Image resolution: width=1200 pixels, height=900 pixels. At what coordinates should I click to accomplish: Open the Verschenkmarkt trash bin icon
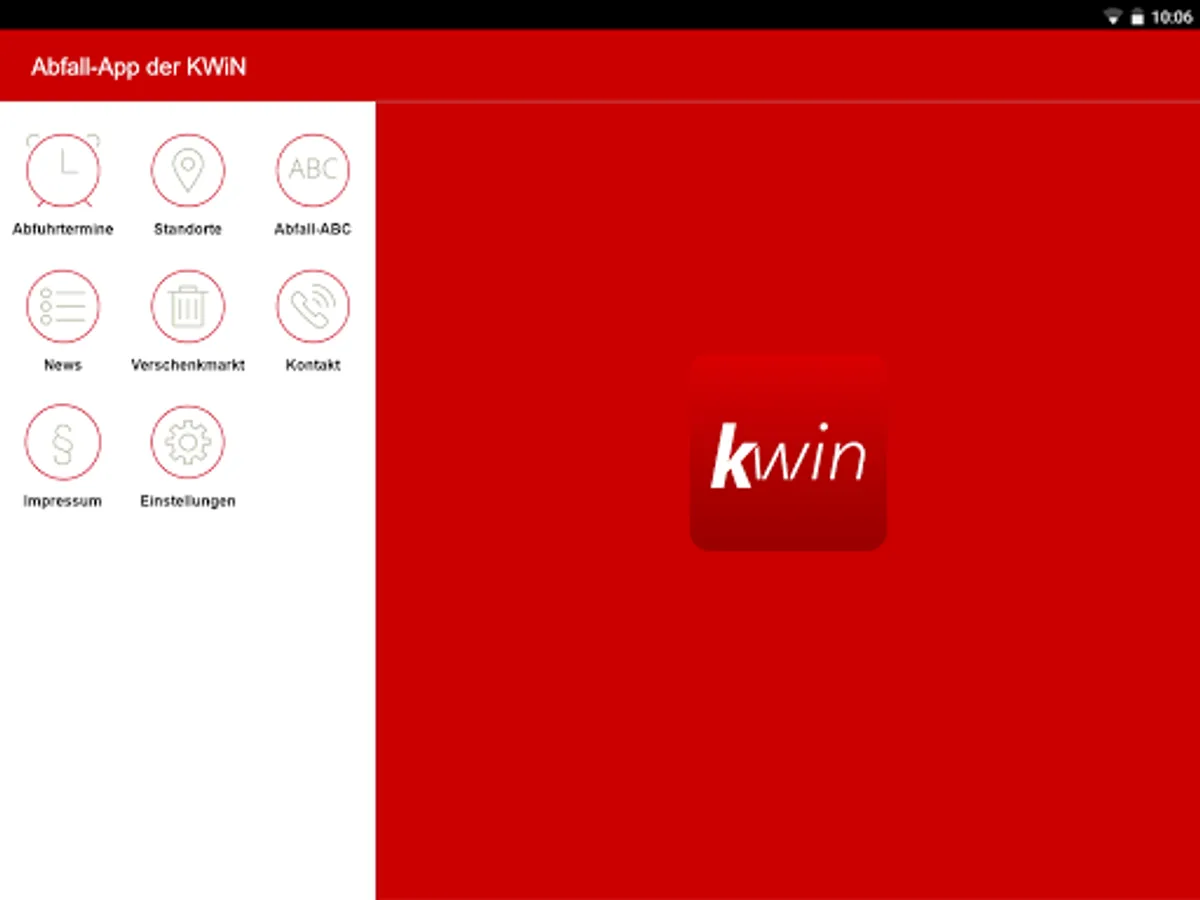tap(188, 306)
